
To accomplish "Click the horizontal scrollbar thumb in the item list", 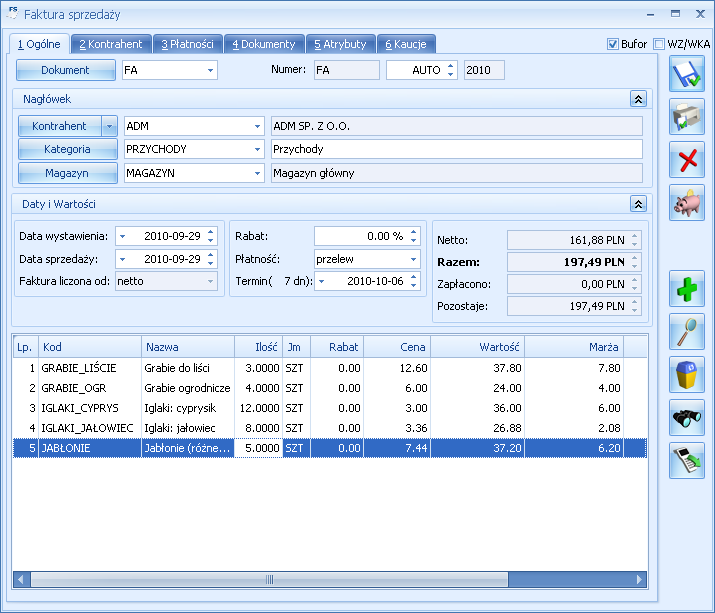I will [269, 580].
